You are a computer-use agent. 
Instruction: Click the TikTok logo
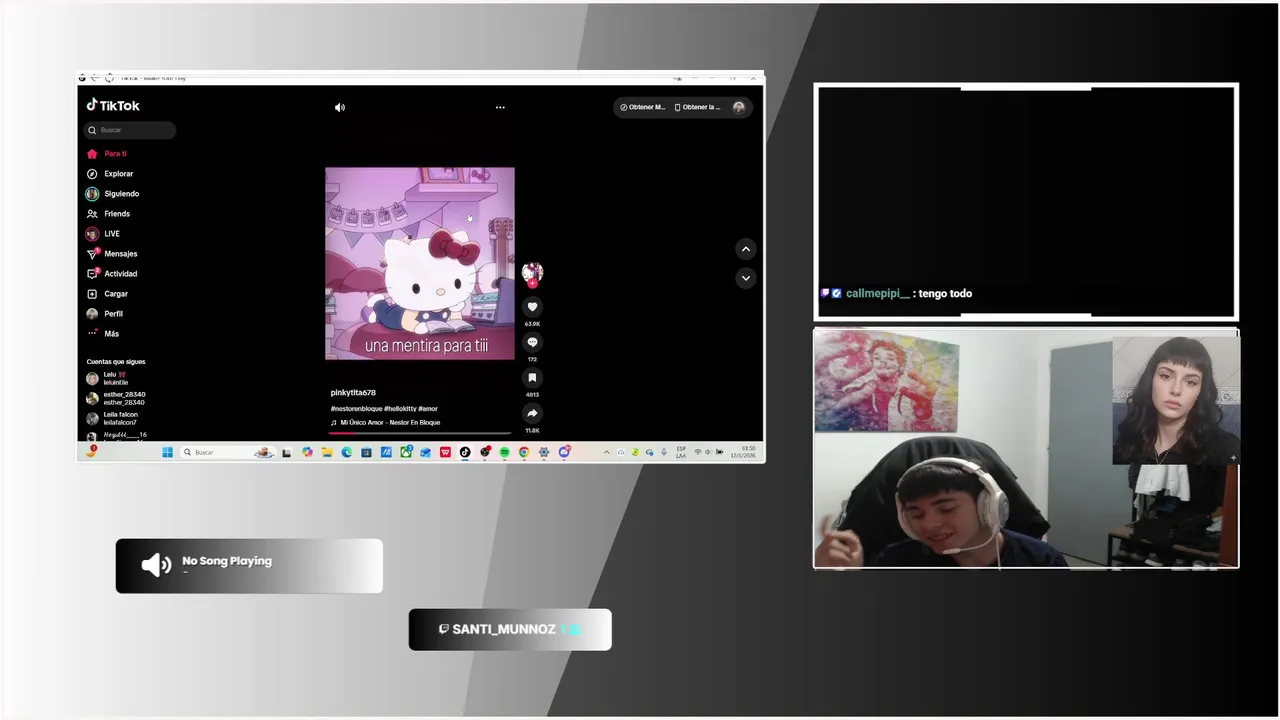[x=113, y=105]
